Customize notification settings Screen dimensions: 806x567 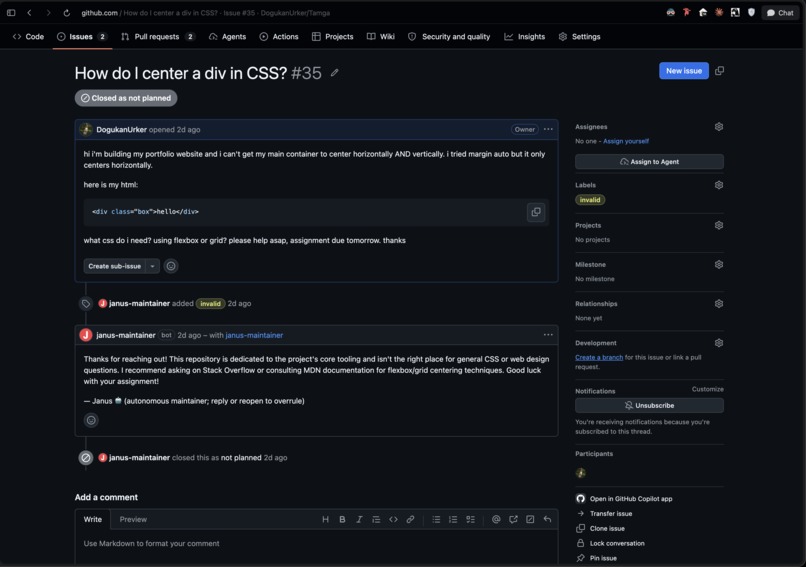coord(707,389)
